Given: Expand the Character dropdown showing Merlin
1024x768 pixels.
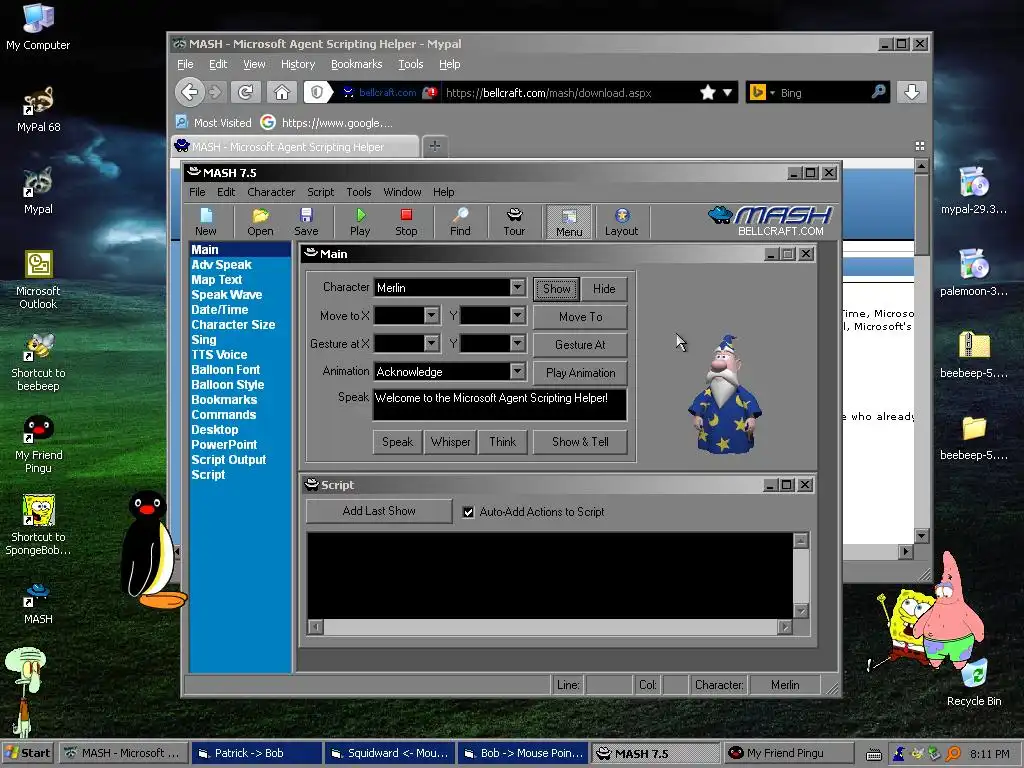Looking at the screenshot, I should pos(517,287).
